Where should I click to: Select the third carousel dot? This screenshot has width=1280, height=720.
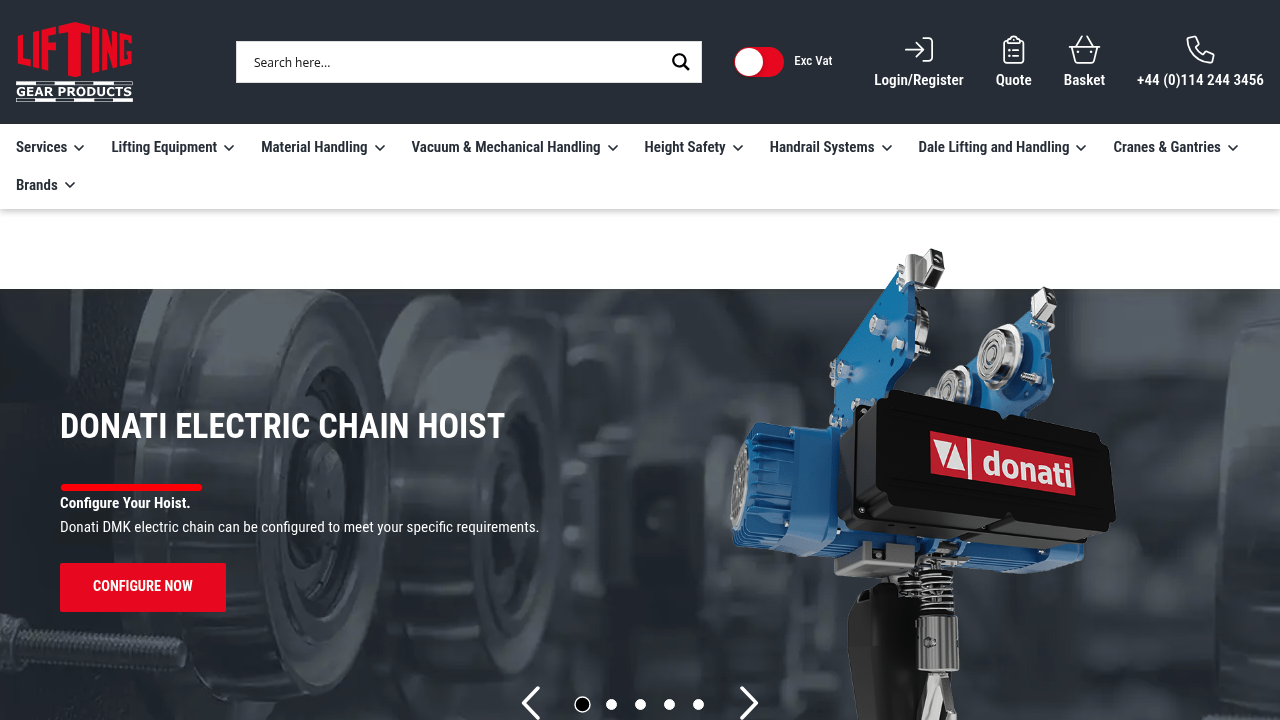click(640, 705)
